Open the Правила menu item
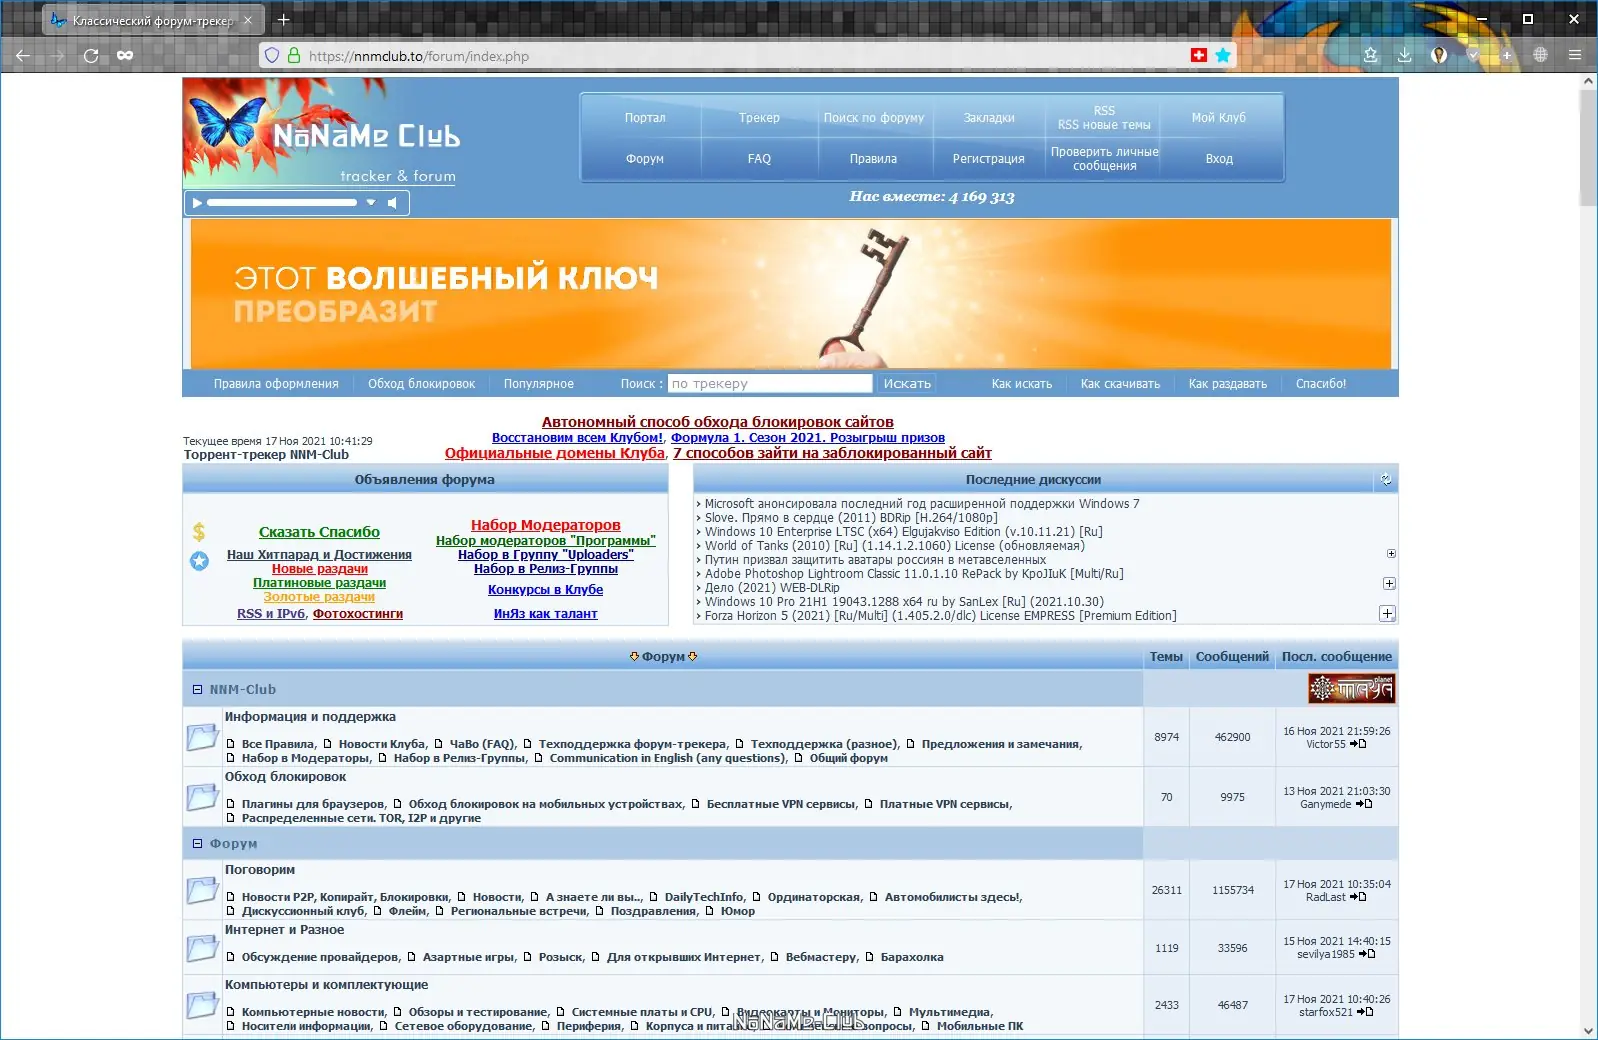 coord(874,159)
